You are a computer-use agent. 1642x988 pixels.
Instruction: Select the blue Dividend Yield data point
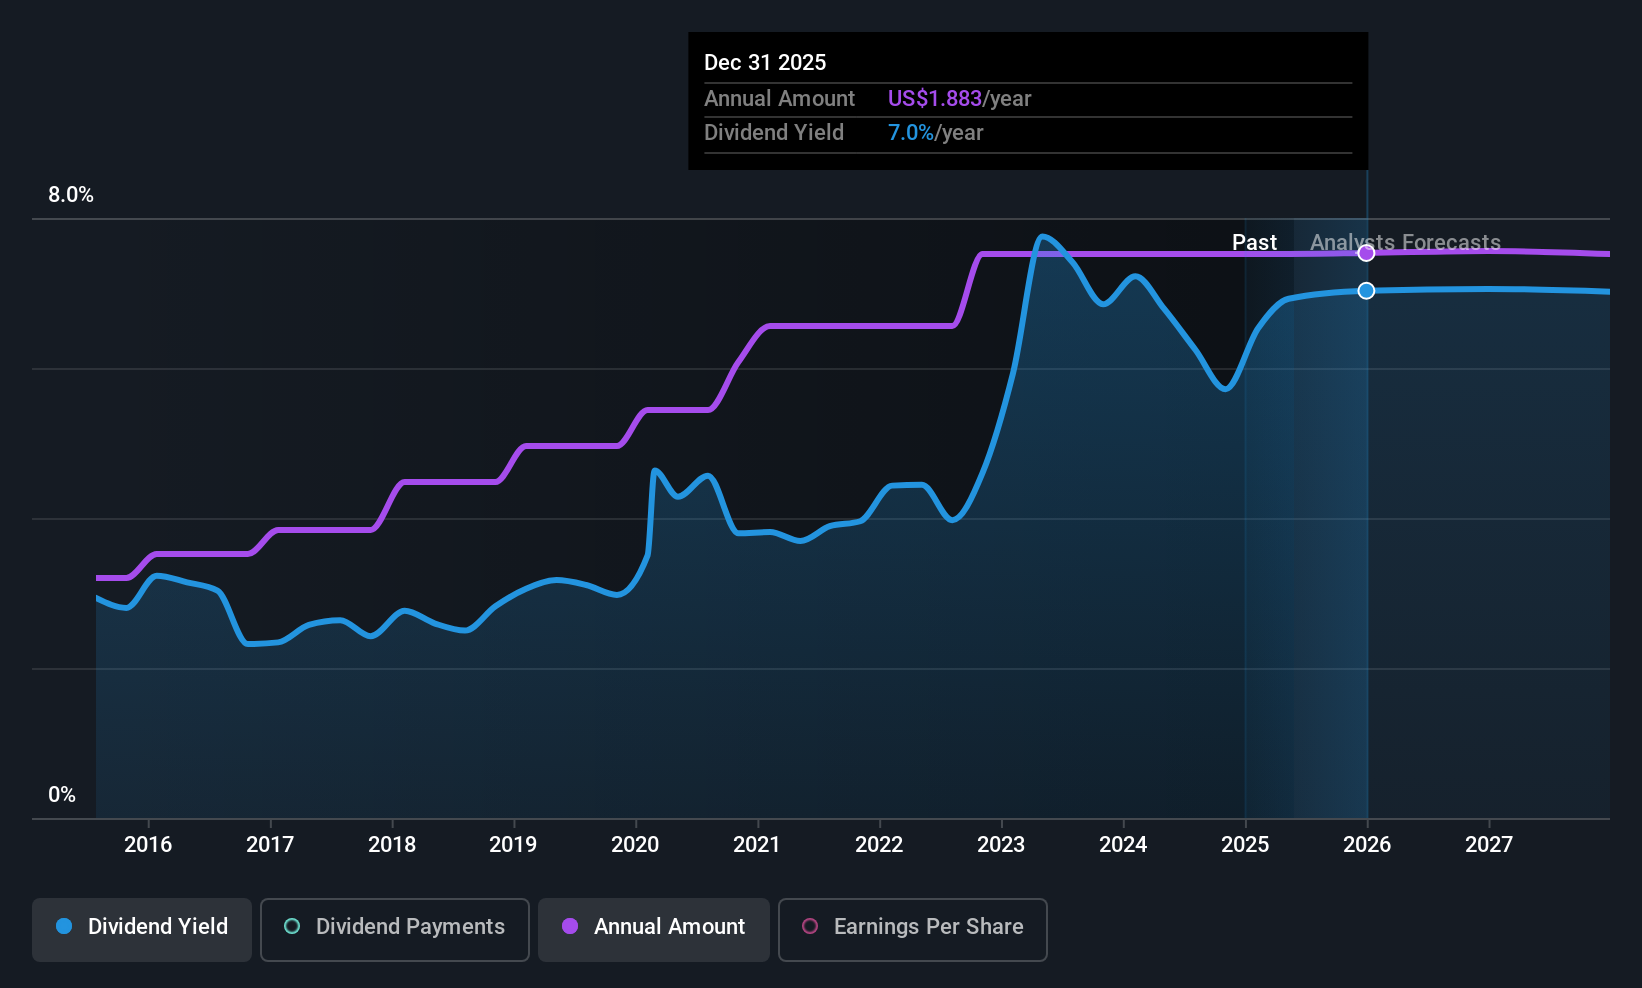point(1366,291)
